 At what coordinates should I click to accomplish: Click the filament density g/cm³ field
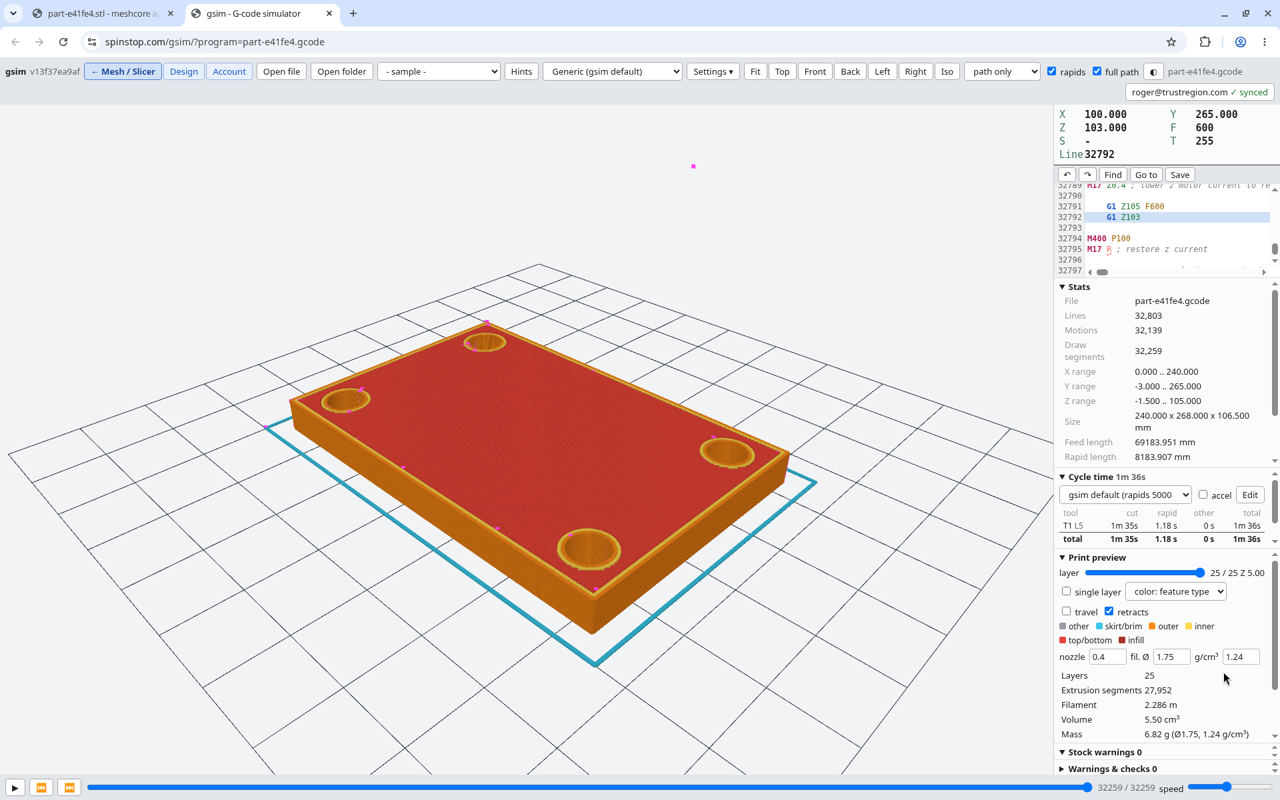[1241, 657]
